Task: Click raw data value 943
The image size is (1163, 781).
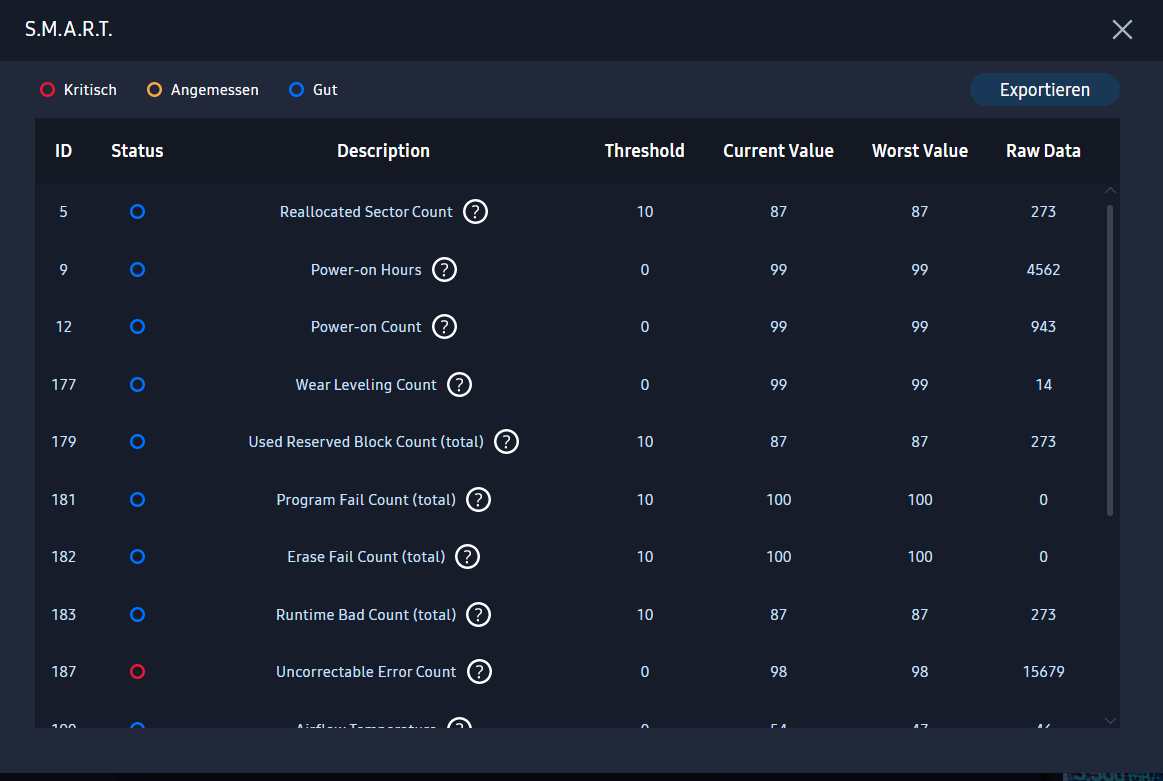Action: pos(1044,327)
